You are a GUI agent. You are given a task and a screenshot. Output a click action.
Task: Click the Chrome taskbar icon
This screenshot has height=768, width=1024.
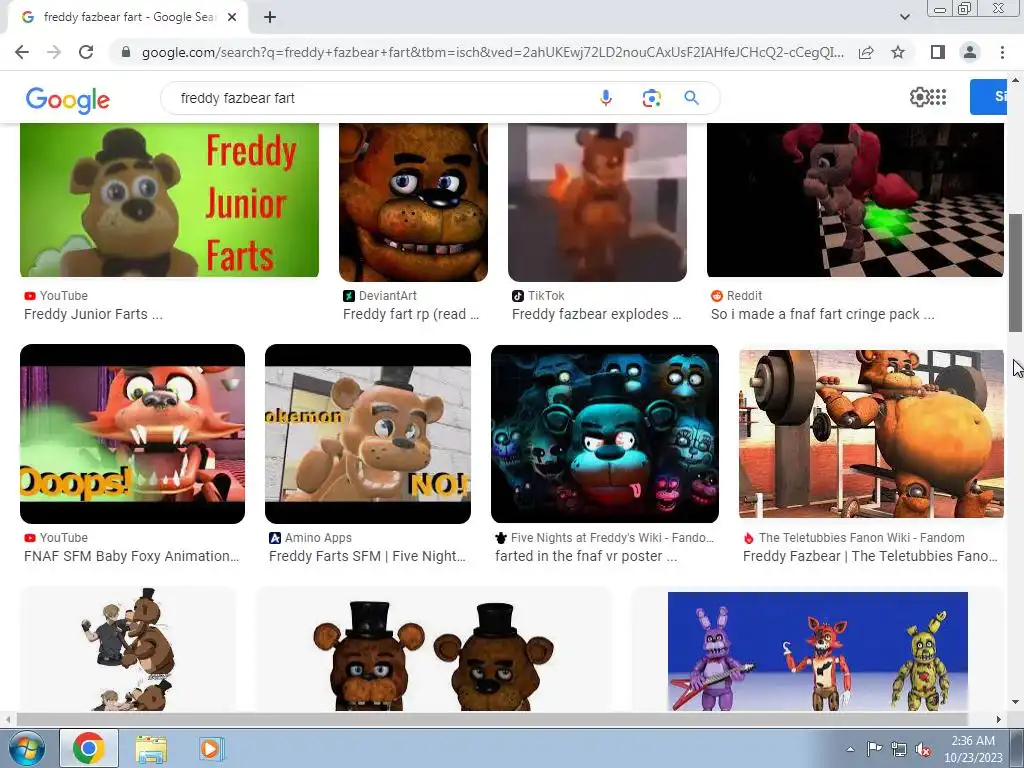(89, 748)
